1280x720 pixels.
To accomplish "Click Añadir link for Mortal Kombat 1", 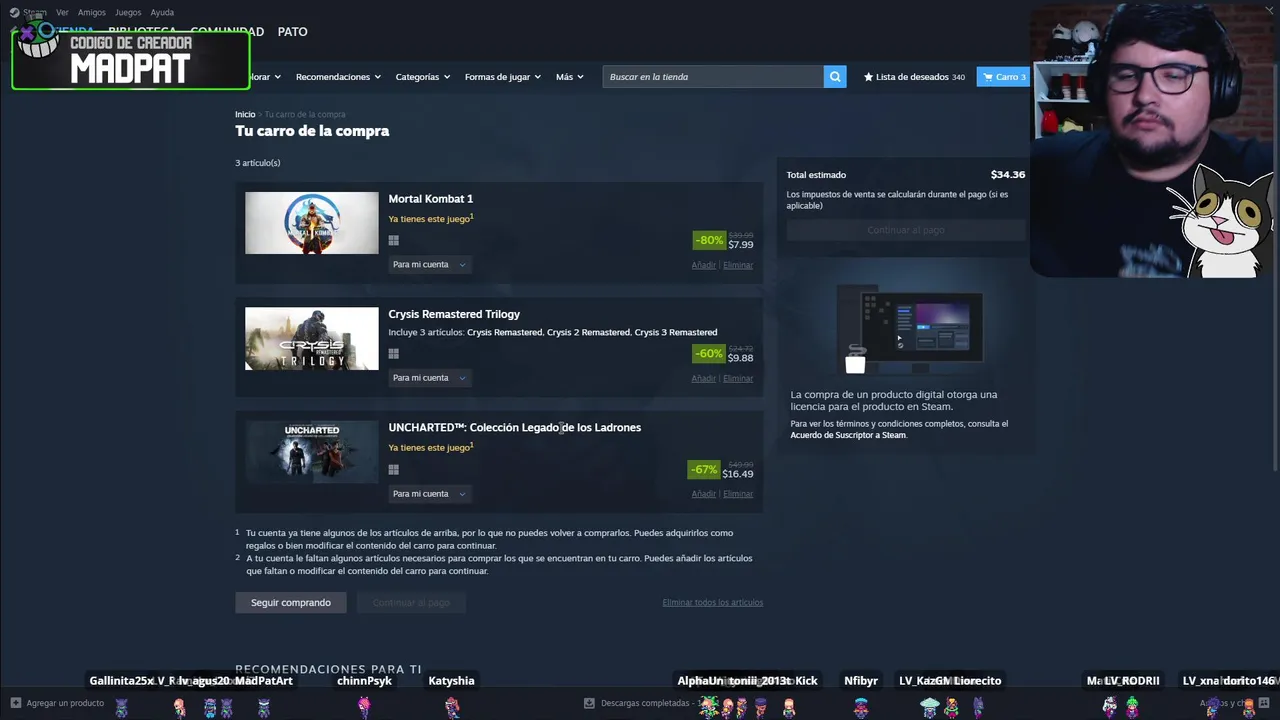I will pyautogui.click(x=704, y=265).
